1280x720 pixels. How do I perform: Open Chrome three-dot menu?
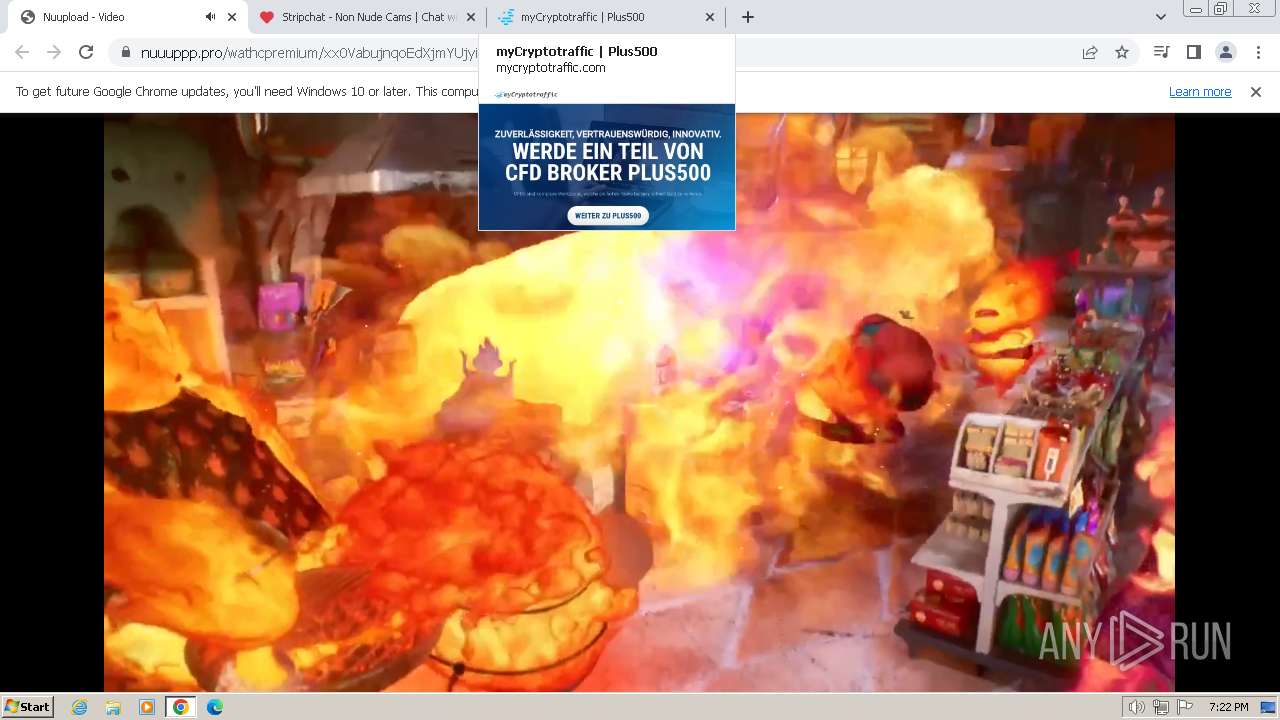tap(1258, 53)
